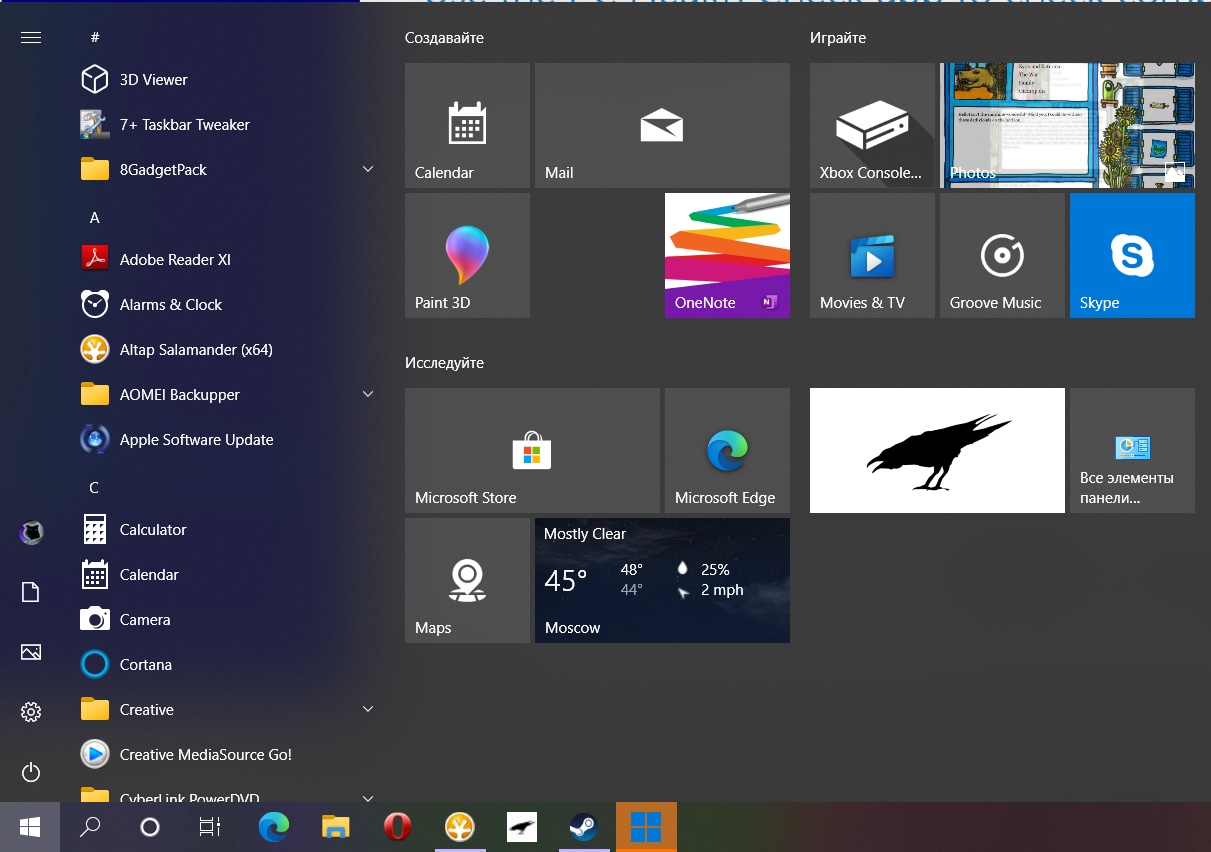The width and height of the screenshot is (1211, 852).
Task: Open taskbar Search magnifier
Action: 90,827
